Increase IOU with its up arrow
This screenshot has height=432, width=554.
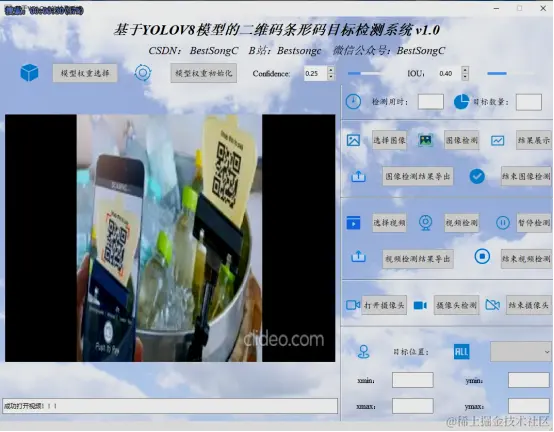[x=465, y=70]
